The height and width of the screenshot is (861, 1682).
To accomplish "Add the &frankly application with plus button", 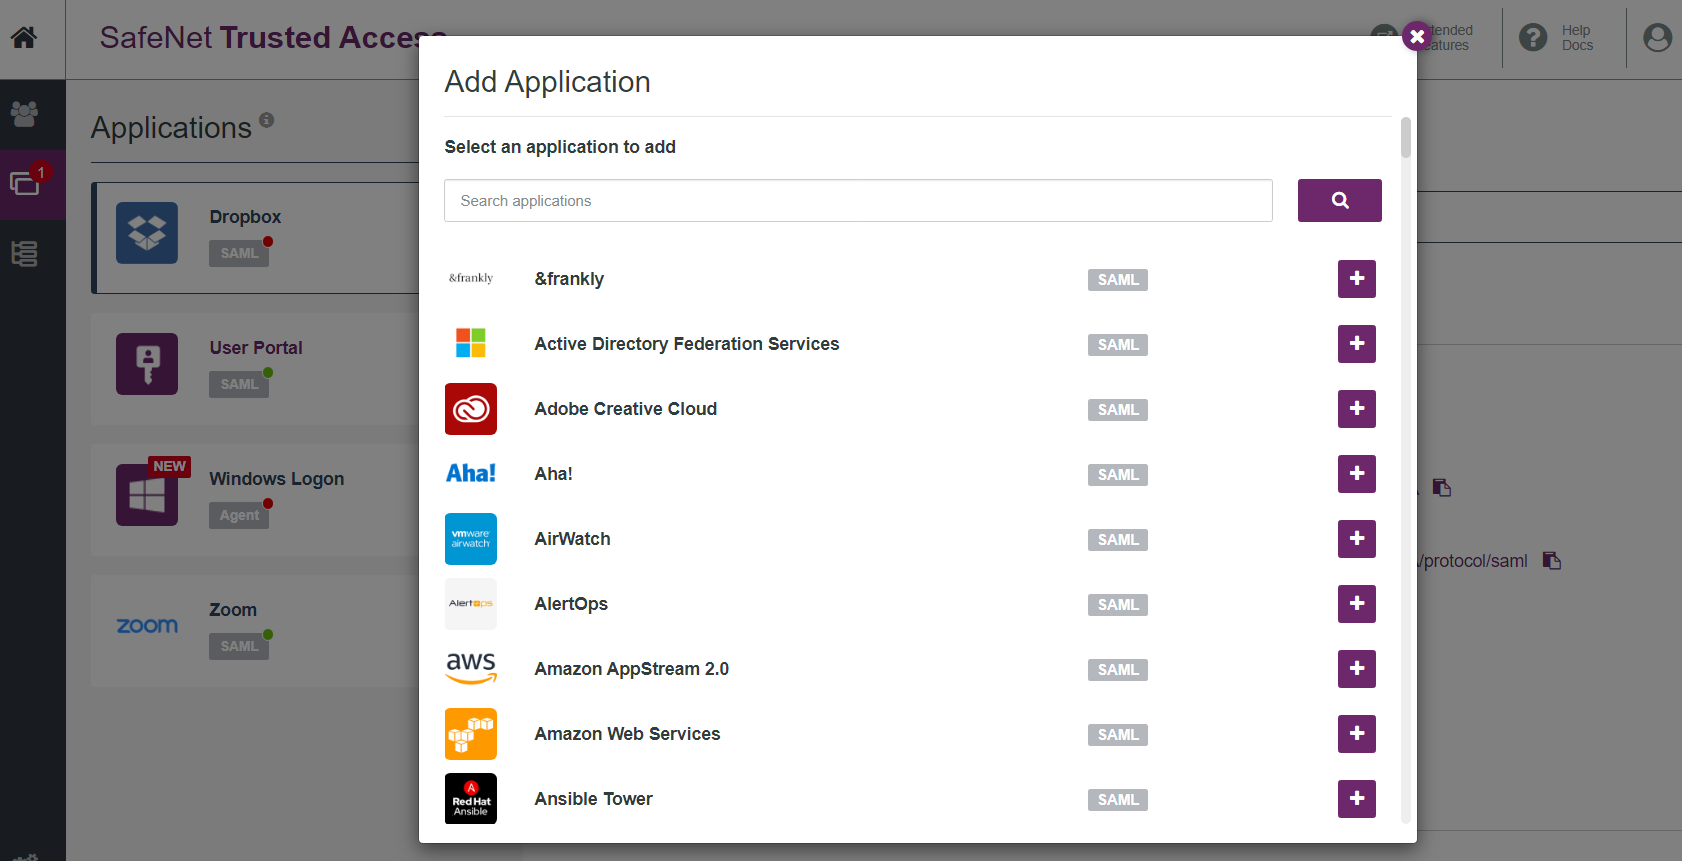I will [1356, 279].
